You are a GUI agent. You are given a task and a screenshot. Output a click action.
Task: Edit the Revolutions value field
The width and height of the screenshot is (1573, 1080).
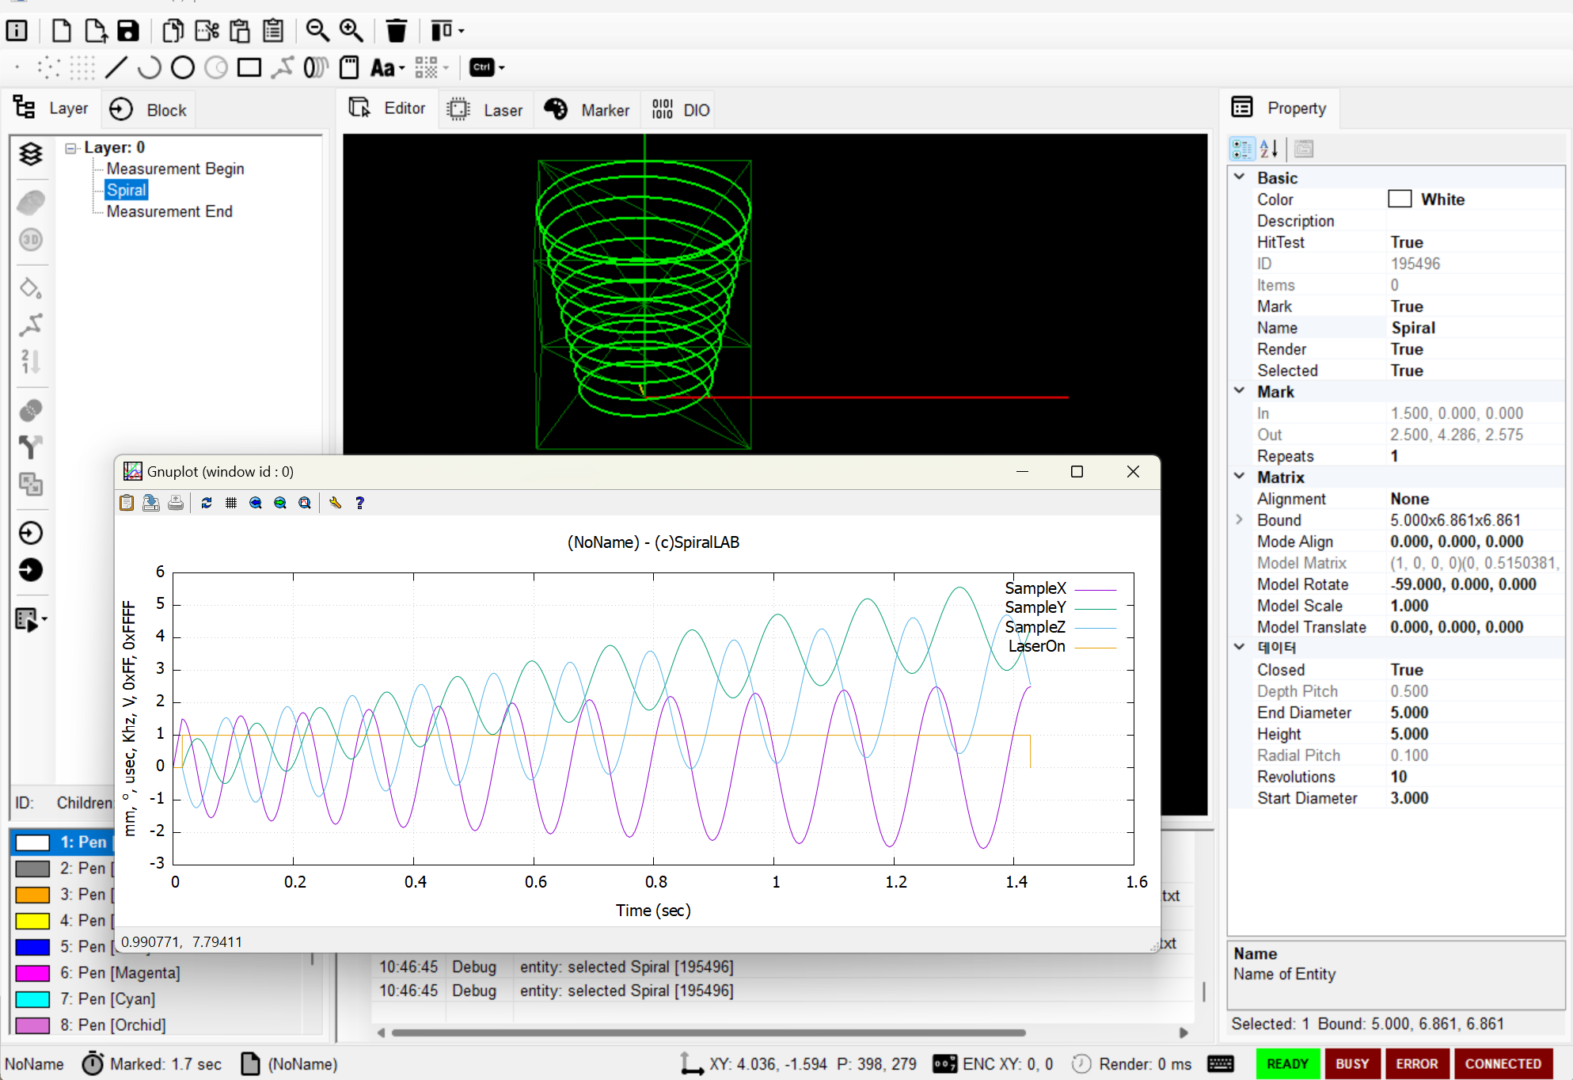coord(1470,777)
